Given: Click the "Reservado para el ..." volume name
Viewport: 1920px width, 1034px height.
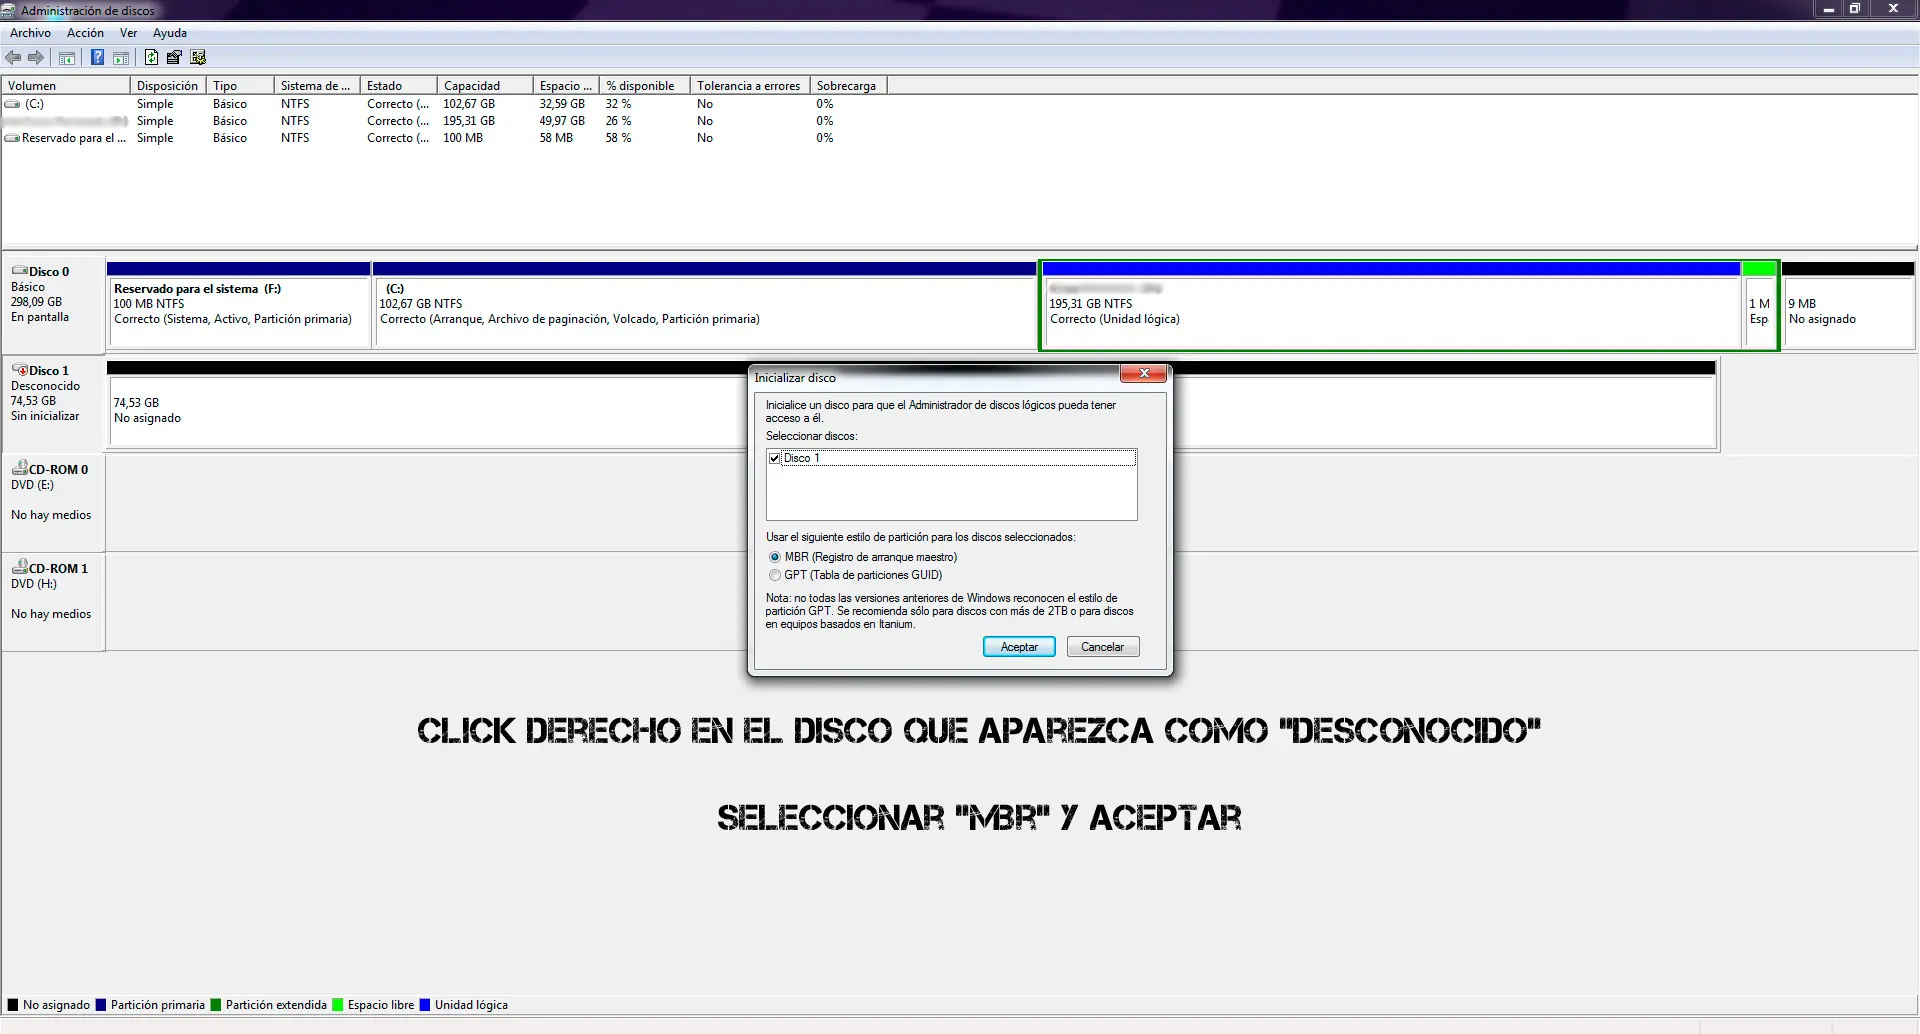Looking at the screenshot, I should pos(74,138).
